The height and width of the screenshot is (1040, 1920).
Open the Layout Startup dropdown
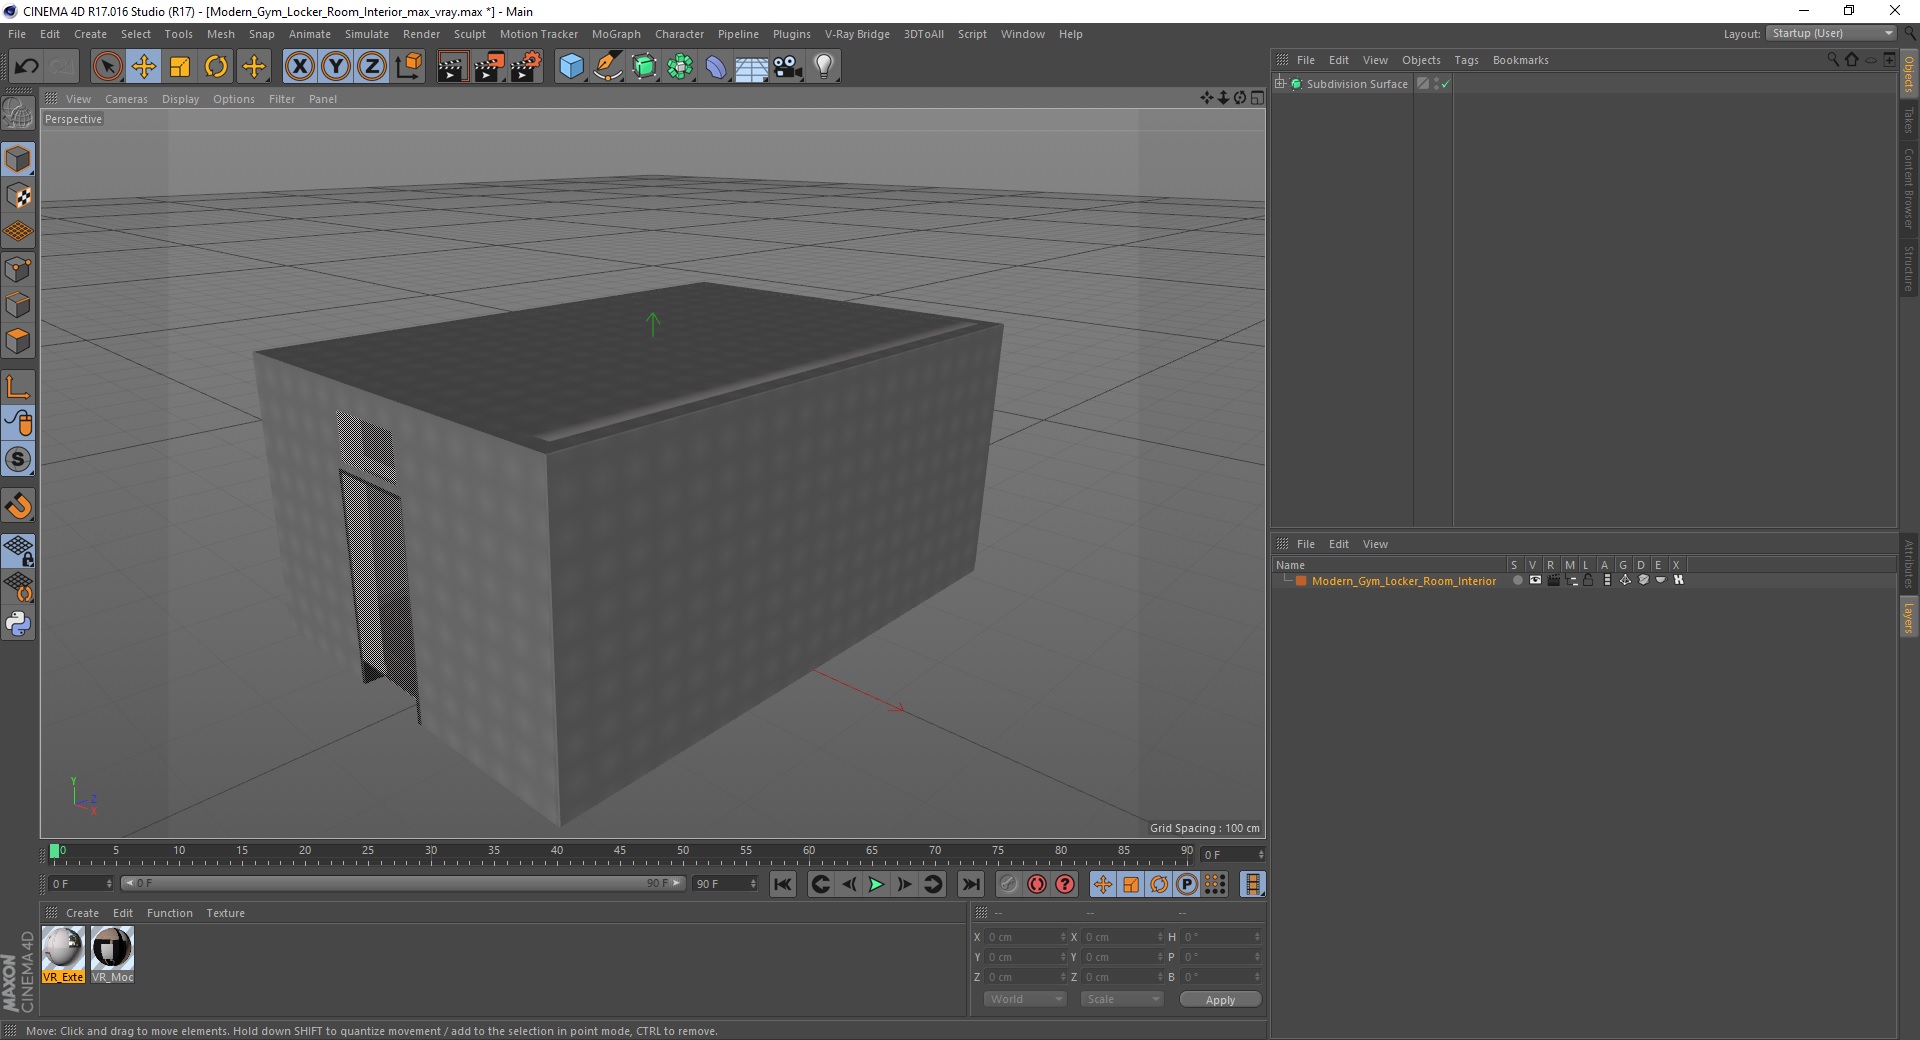pos(1831,33)
